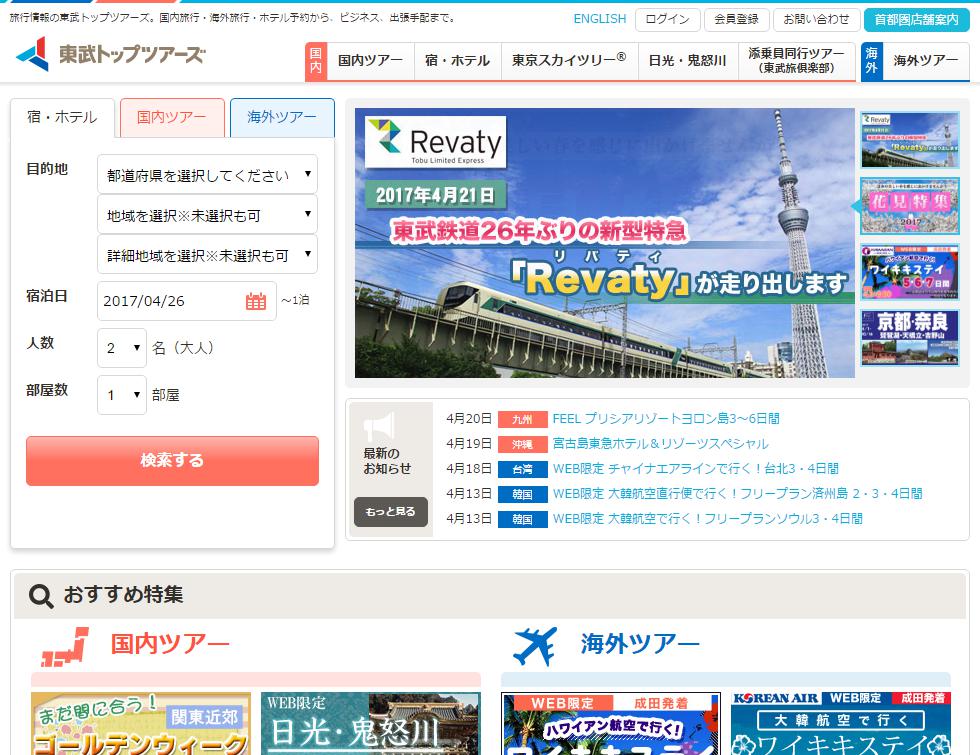Screen dimensions: 980x755
Task: Select the Revaty slide thumbnail
Action: [909, 140]
